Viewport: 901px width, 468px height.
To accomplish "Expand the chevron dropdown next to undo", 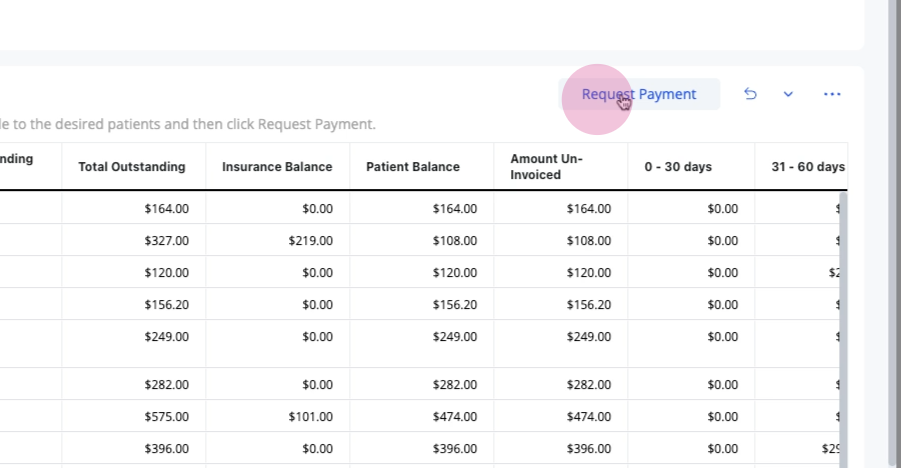I will [788, 94].
